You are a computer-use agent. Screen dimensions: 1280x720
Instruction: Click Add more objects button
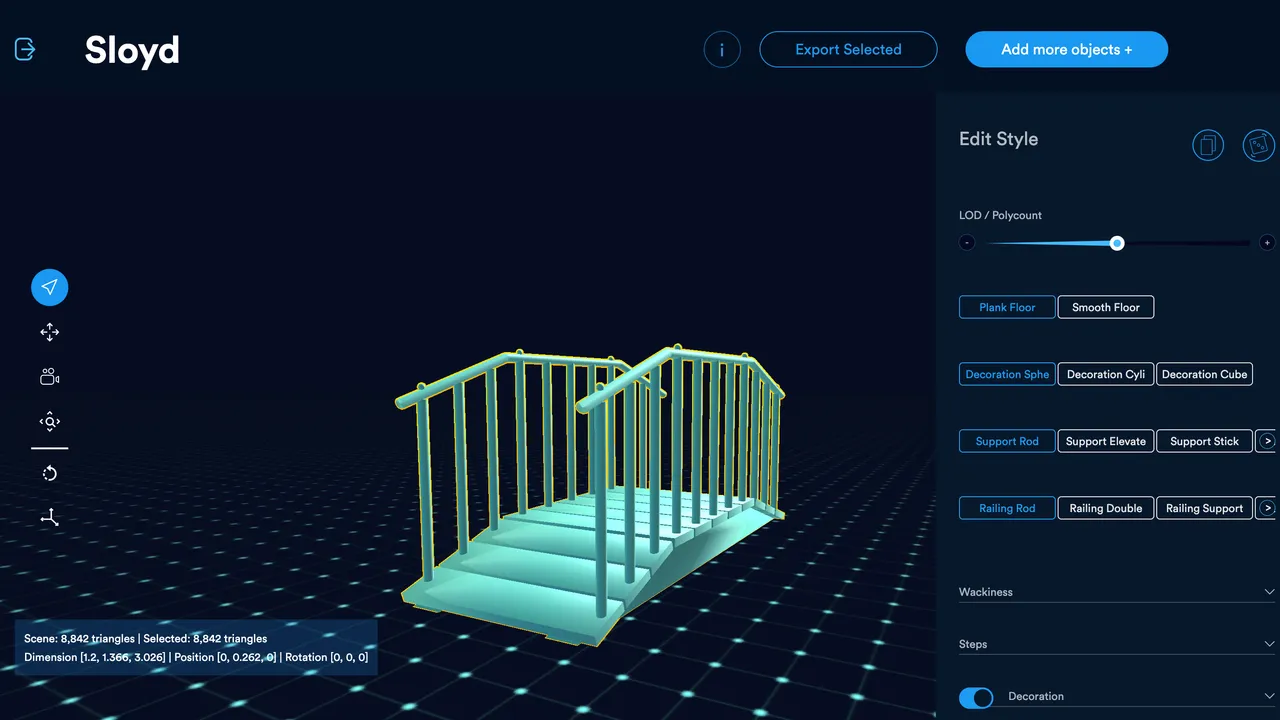[x=1066, y=49]
